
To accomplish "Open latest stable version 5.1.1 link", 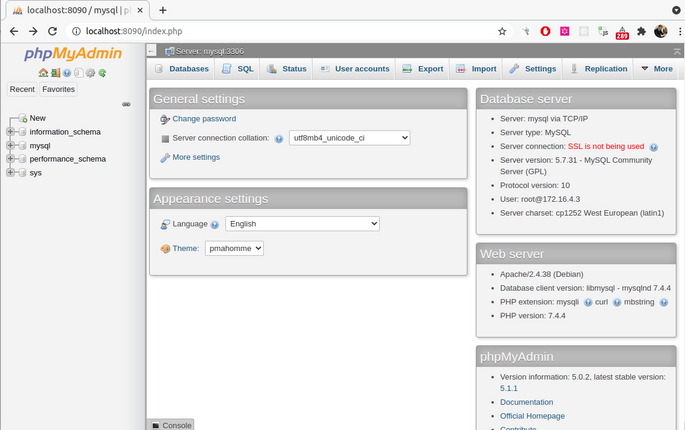I will tap(509, 388).
